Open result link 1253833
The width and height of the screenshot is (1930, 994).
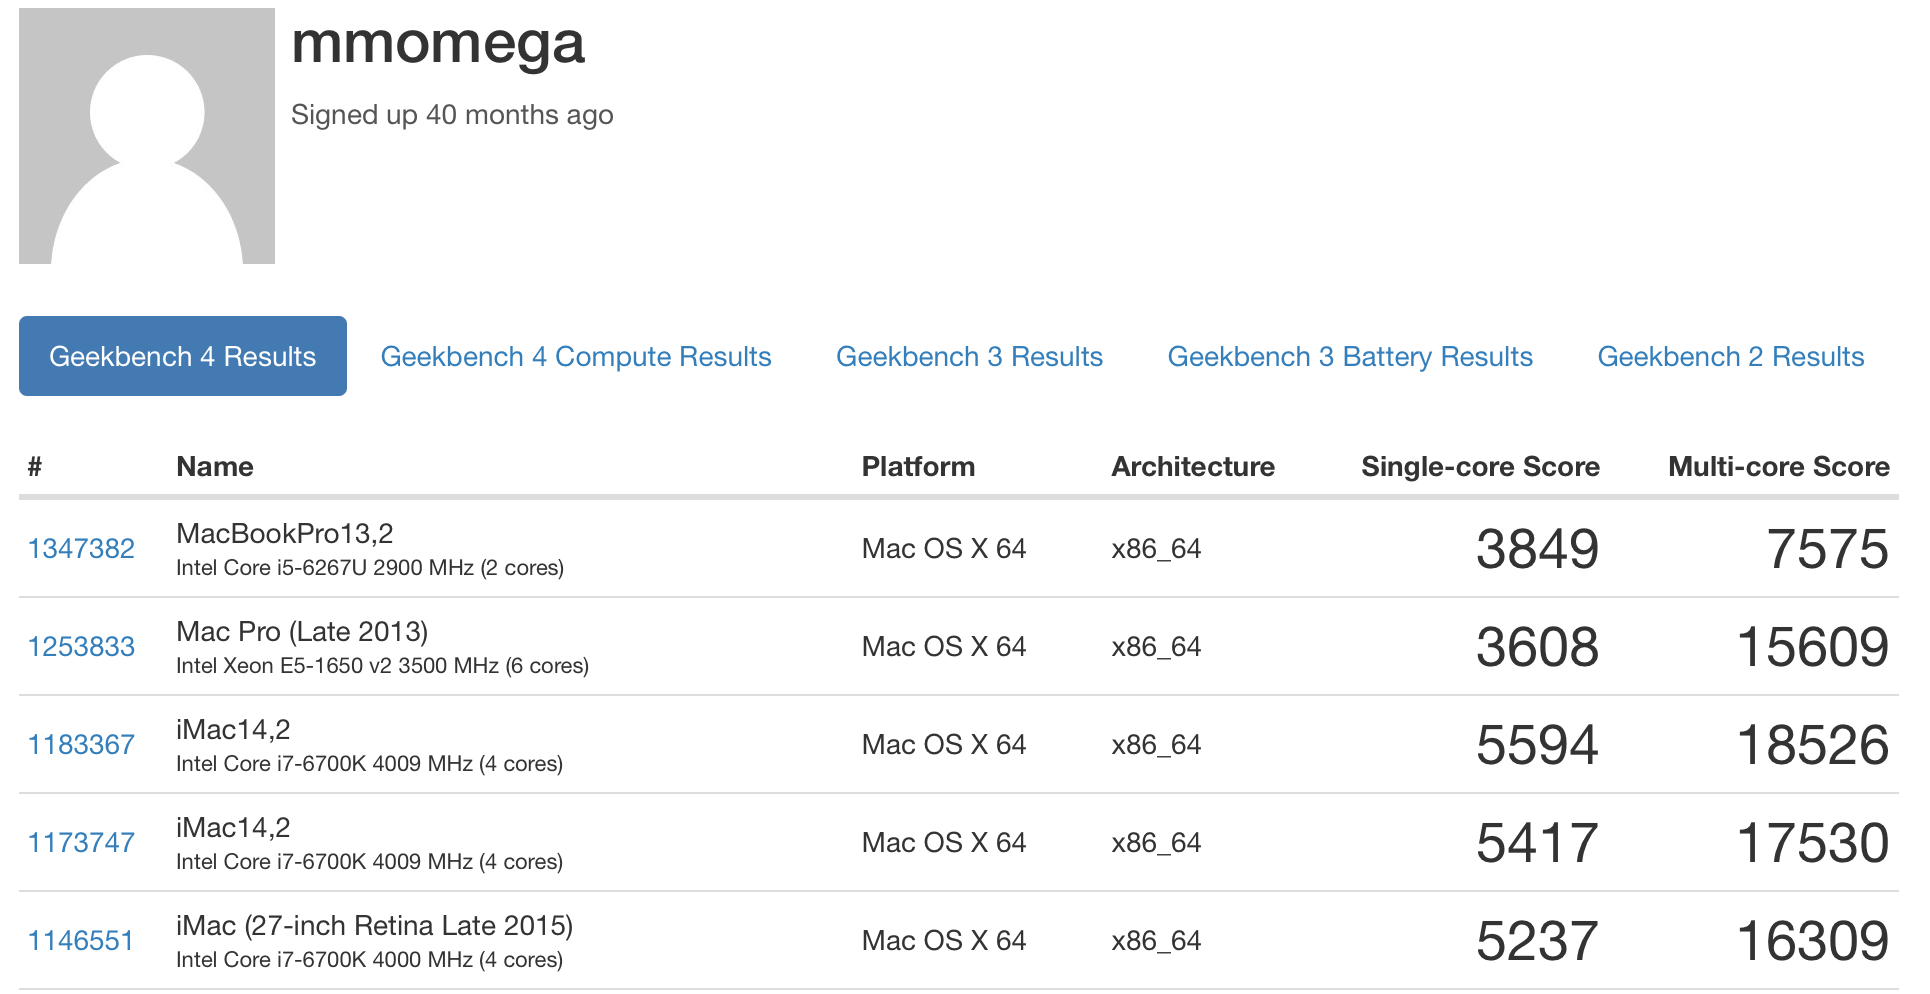click(81, 647)
